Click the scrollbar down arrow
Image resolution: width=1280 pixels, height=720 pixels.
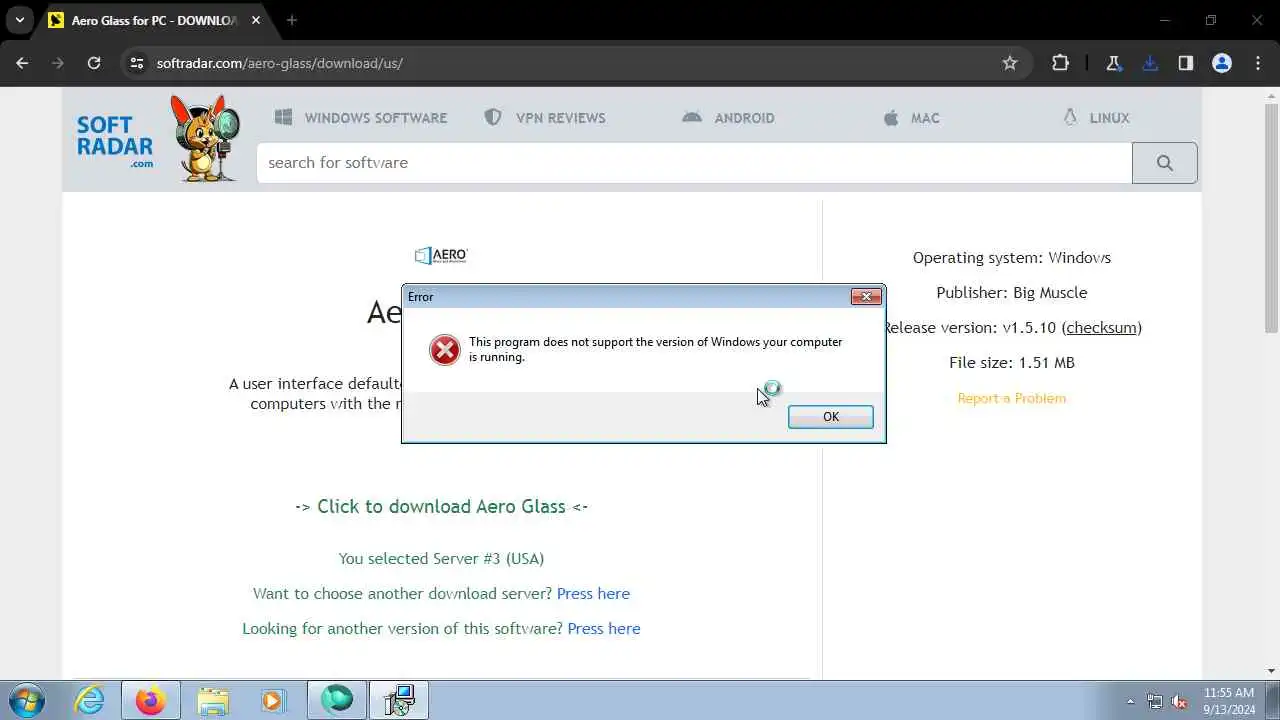[x=1271, y=670]
